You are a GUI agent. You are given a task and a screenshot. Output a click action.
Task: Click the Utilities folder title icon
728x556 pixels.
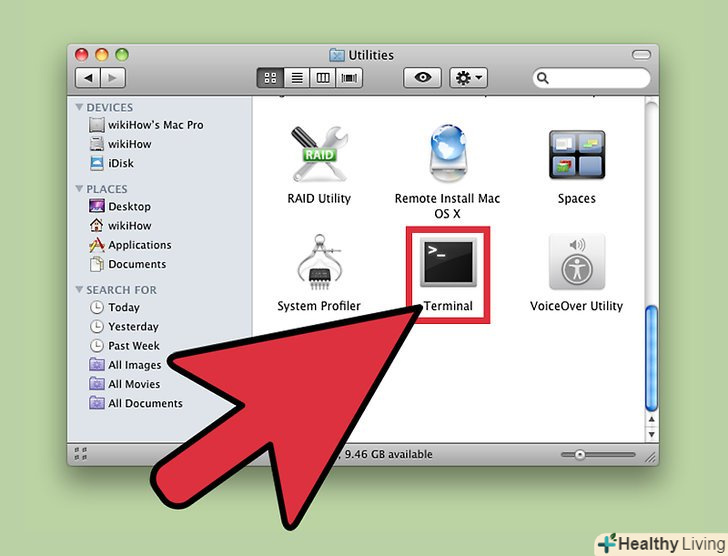point(337,55)
